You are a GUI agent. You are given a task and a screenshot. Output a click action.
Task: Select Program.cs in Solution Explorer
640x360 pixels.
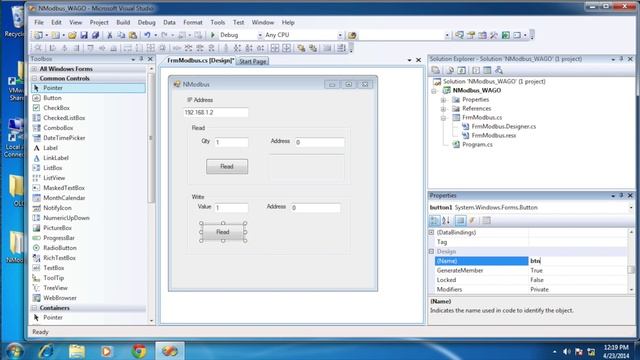coord(477,144)
